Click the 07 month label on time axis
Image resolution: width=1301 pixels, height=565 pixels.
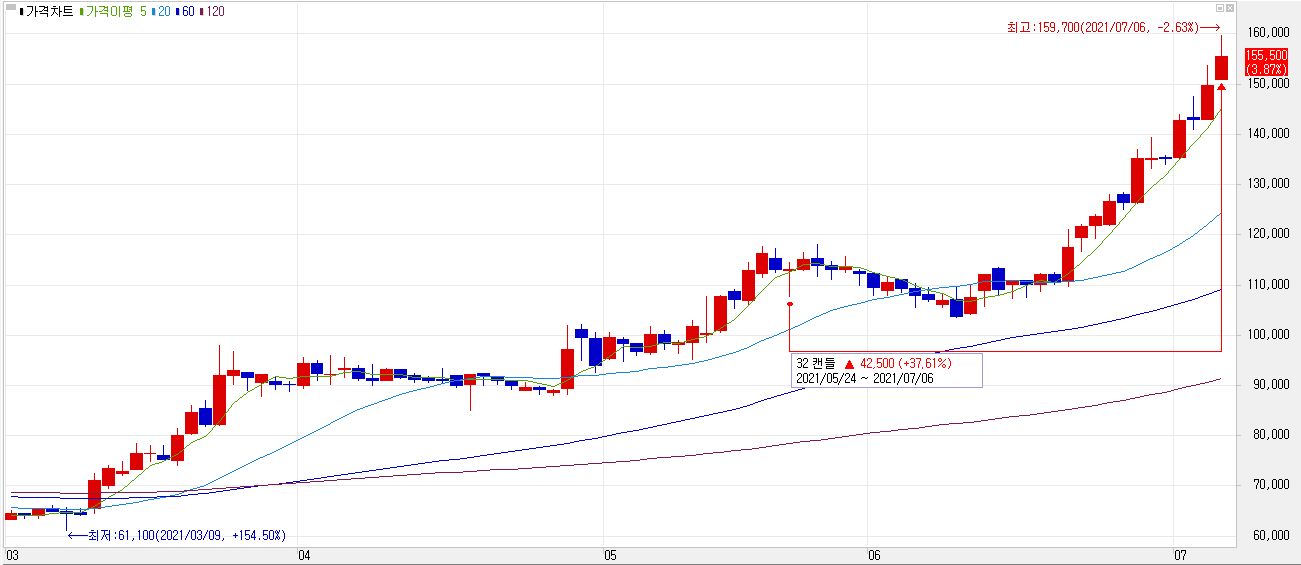(1181, 555)
